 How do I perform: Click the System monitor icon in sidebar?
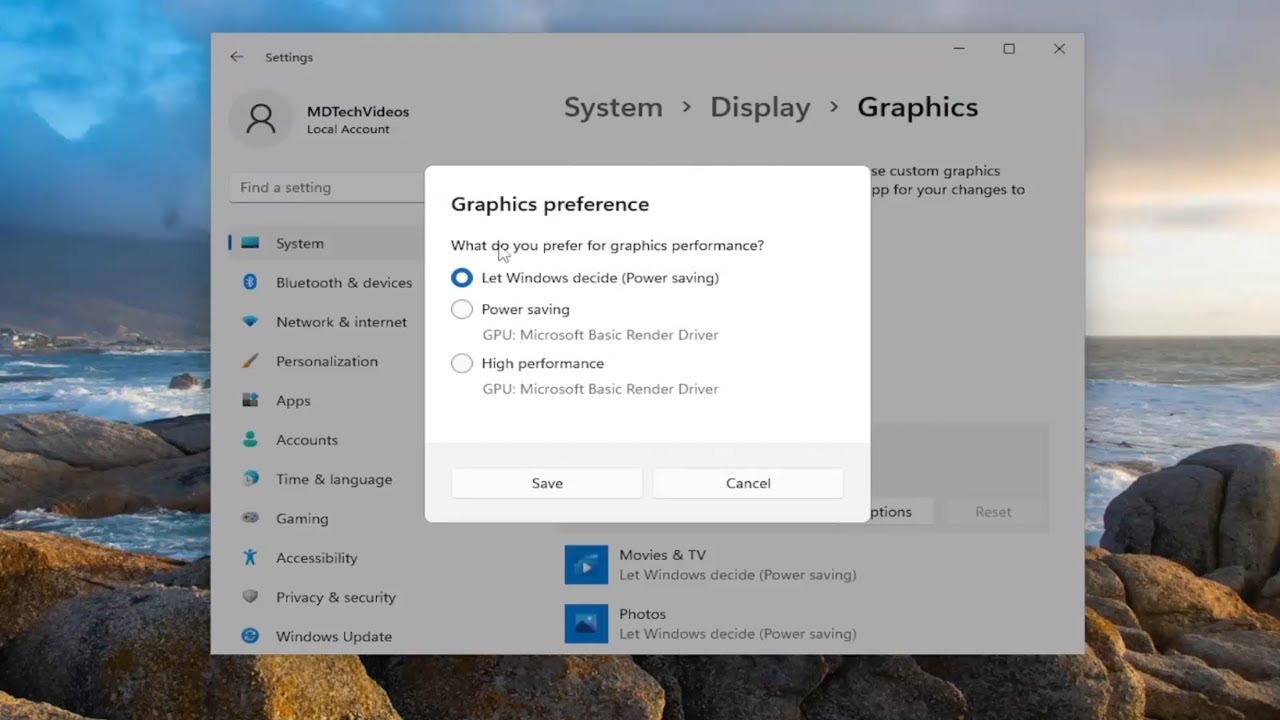[250, 243]
